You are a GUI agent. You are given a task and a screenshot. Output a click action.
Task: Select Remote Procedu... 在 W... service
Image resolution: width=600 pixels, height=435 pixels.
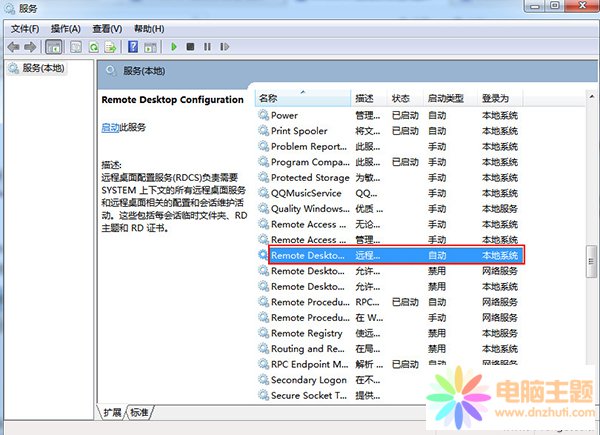[388, 318]
